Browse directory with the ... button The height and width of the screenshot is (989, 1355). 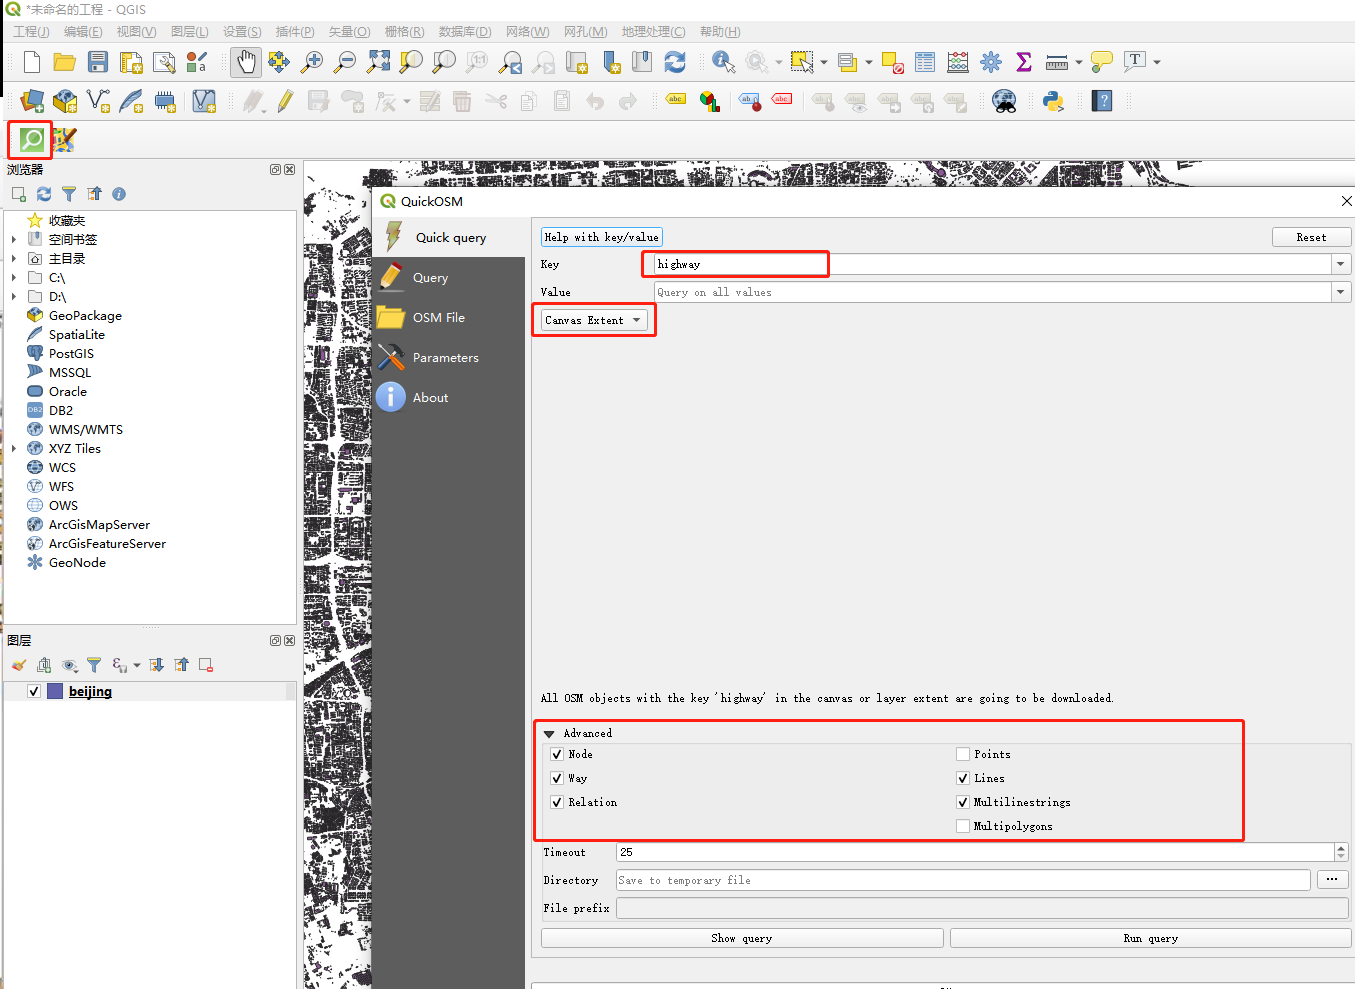(x=1333, y=880)
